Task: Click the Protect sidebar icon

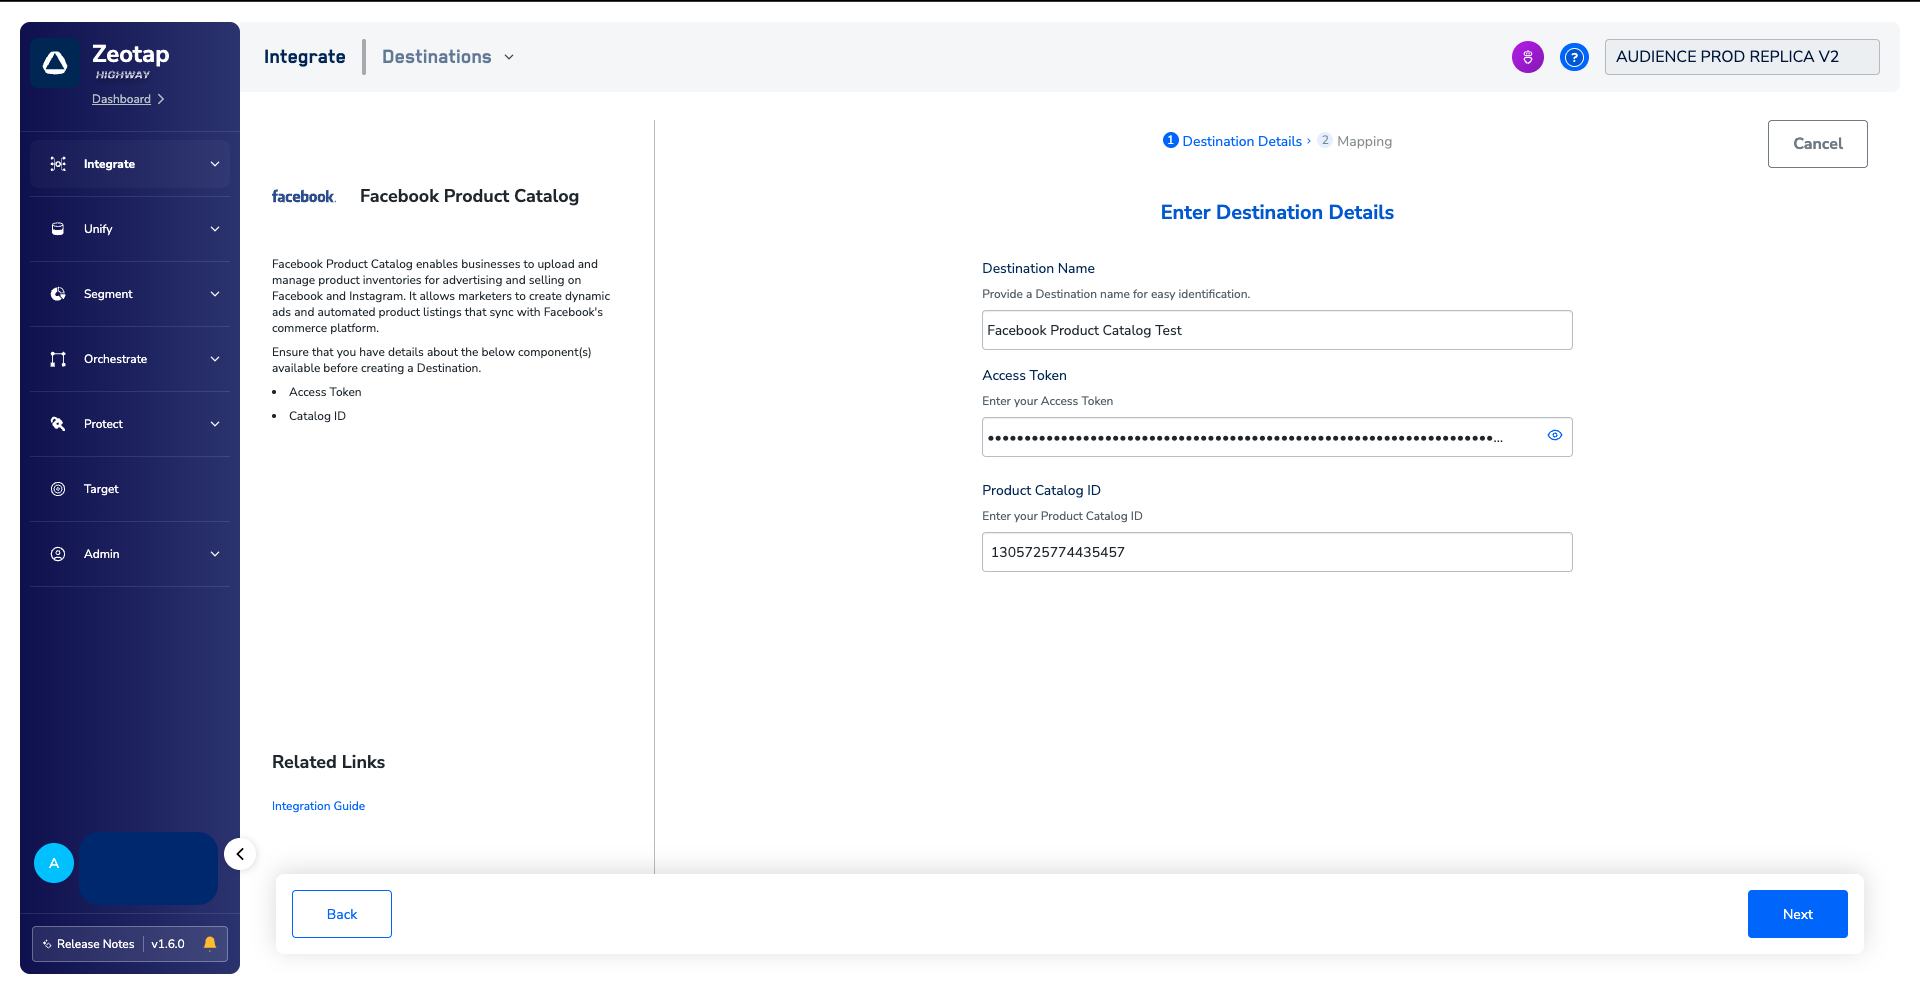Action: pyautogui.click(x=58, y=424)
